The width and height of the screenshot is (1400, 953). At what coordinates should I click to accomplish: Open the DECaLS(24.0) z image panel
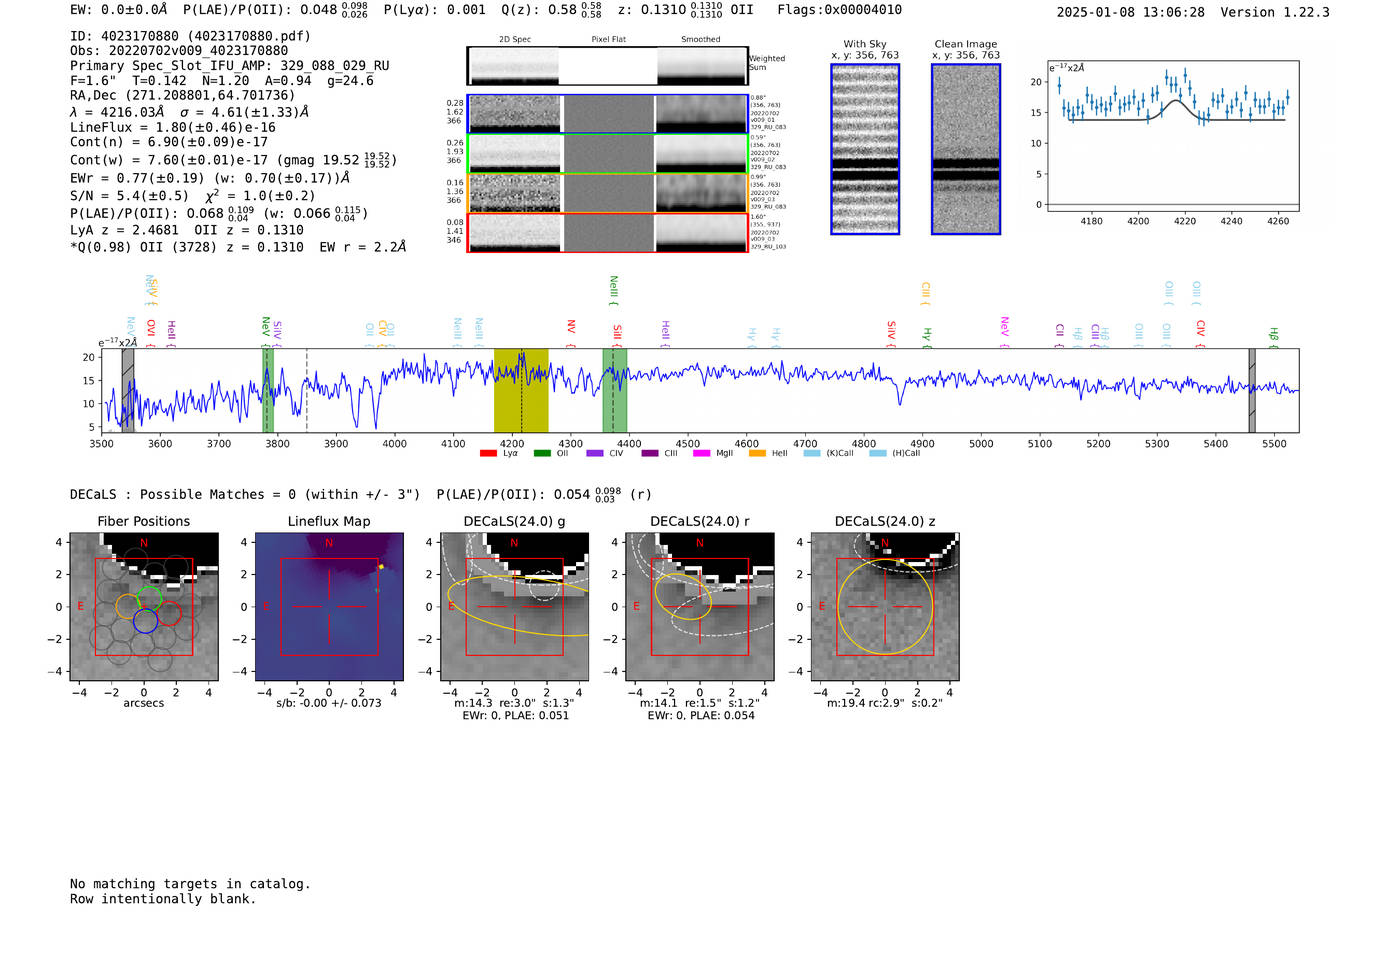[x=885, y=607]
